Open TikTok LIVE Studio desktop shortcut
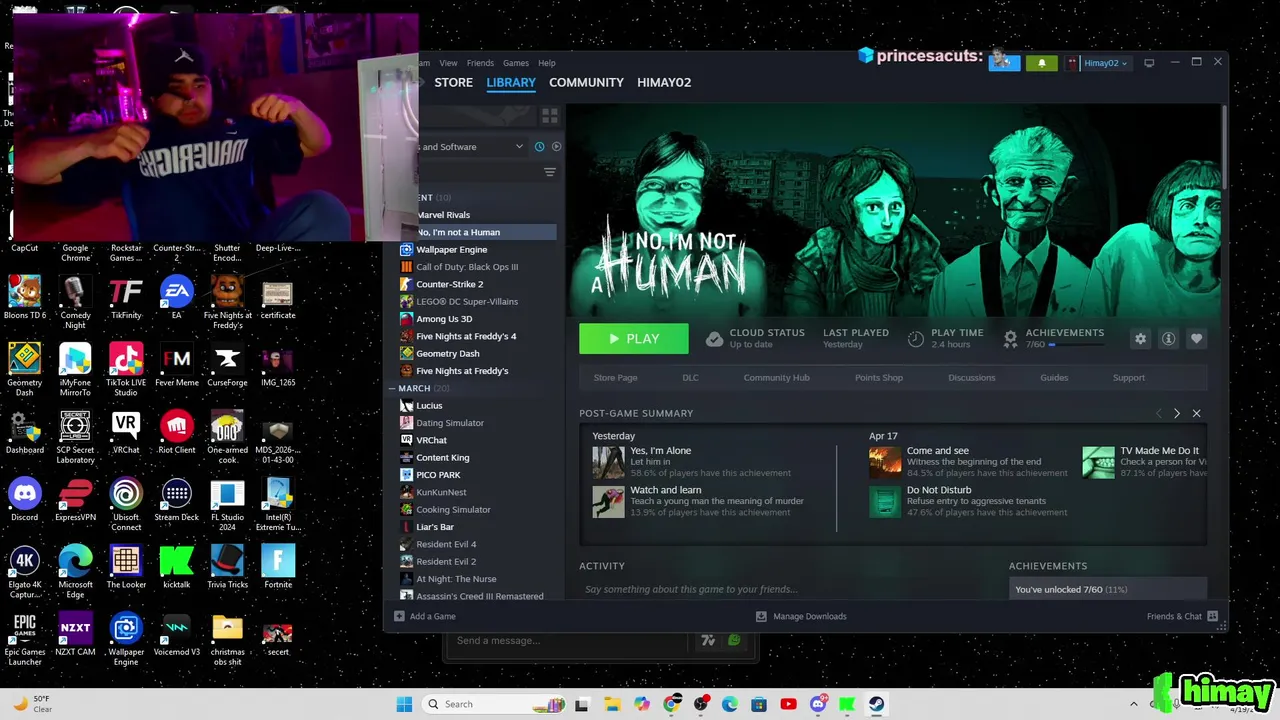Image resolution: width=1280 pixels, height=720 pixels. pyautogui.click(x=126, y=370)
